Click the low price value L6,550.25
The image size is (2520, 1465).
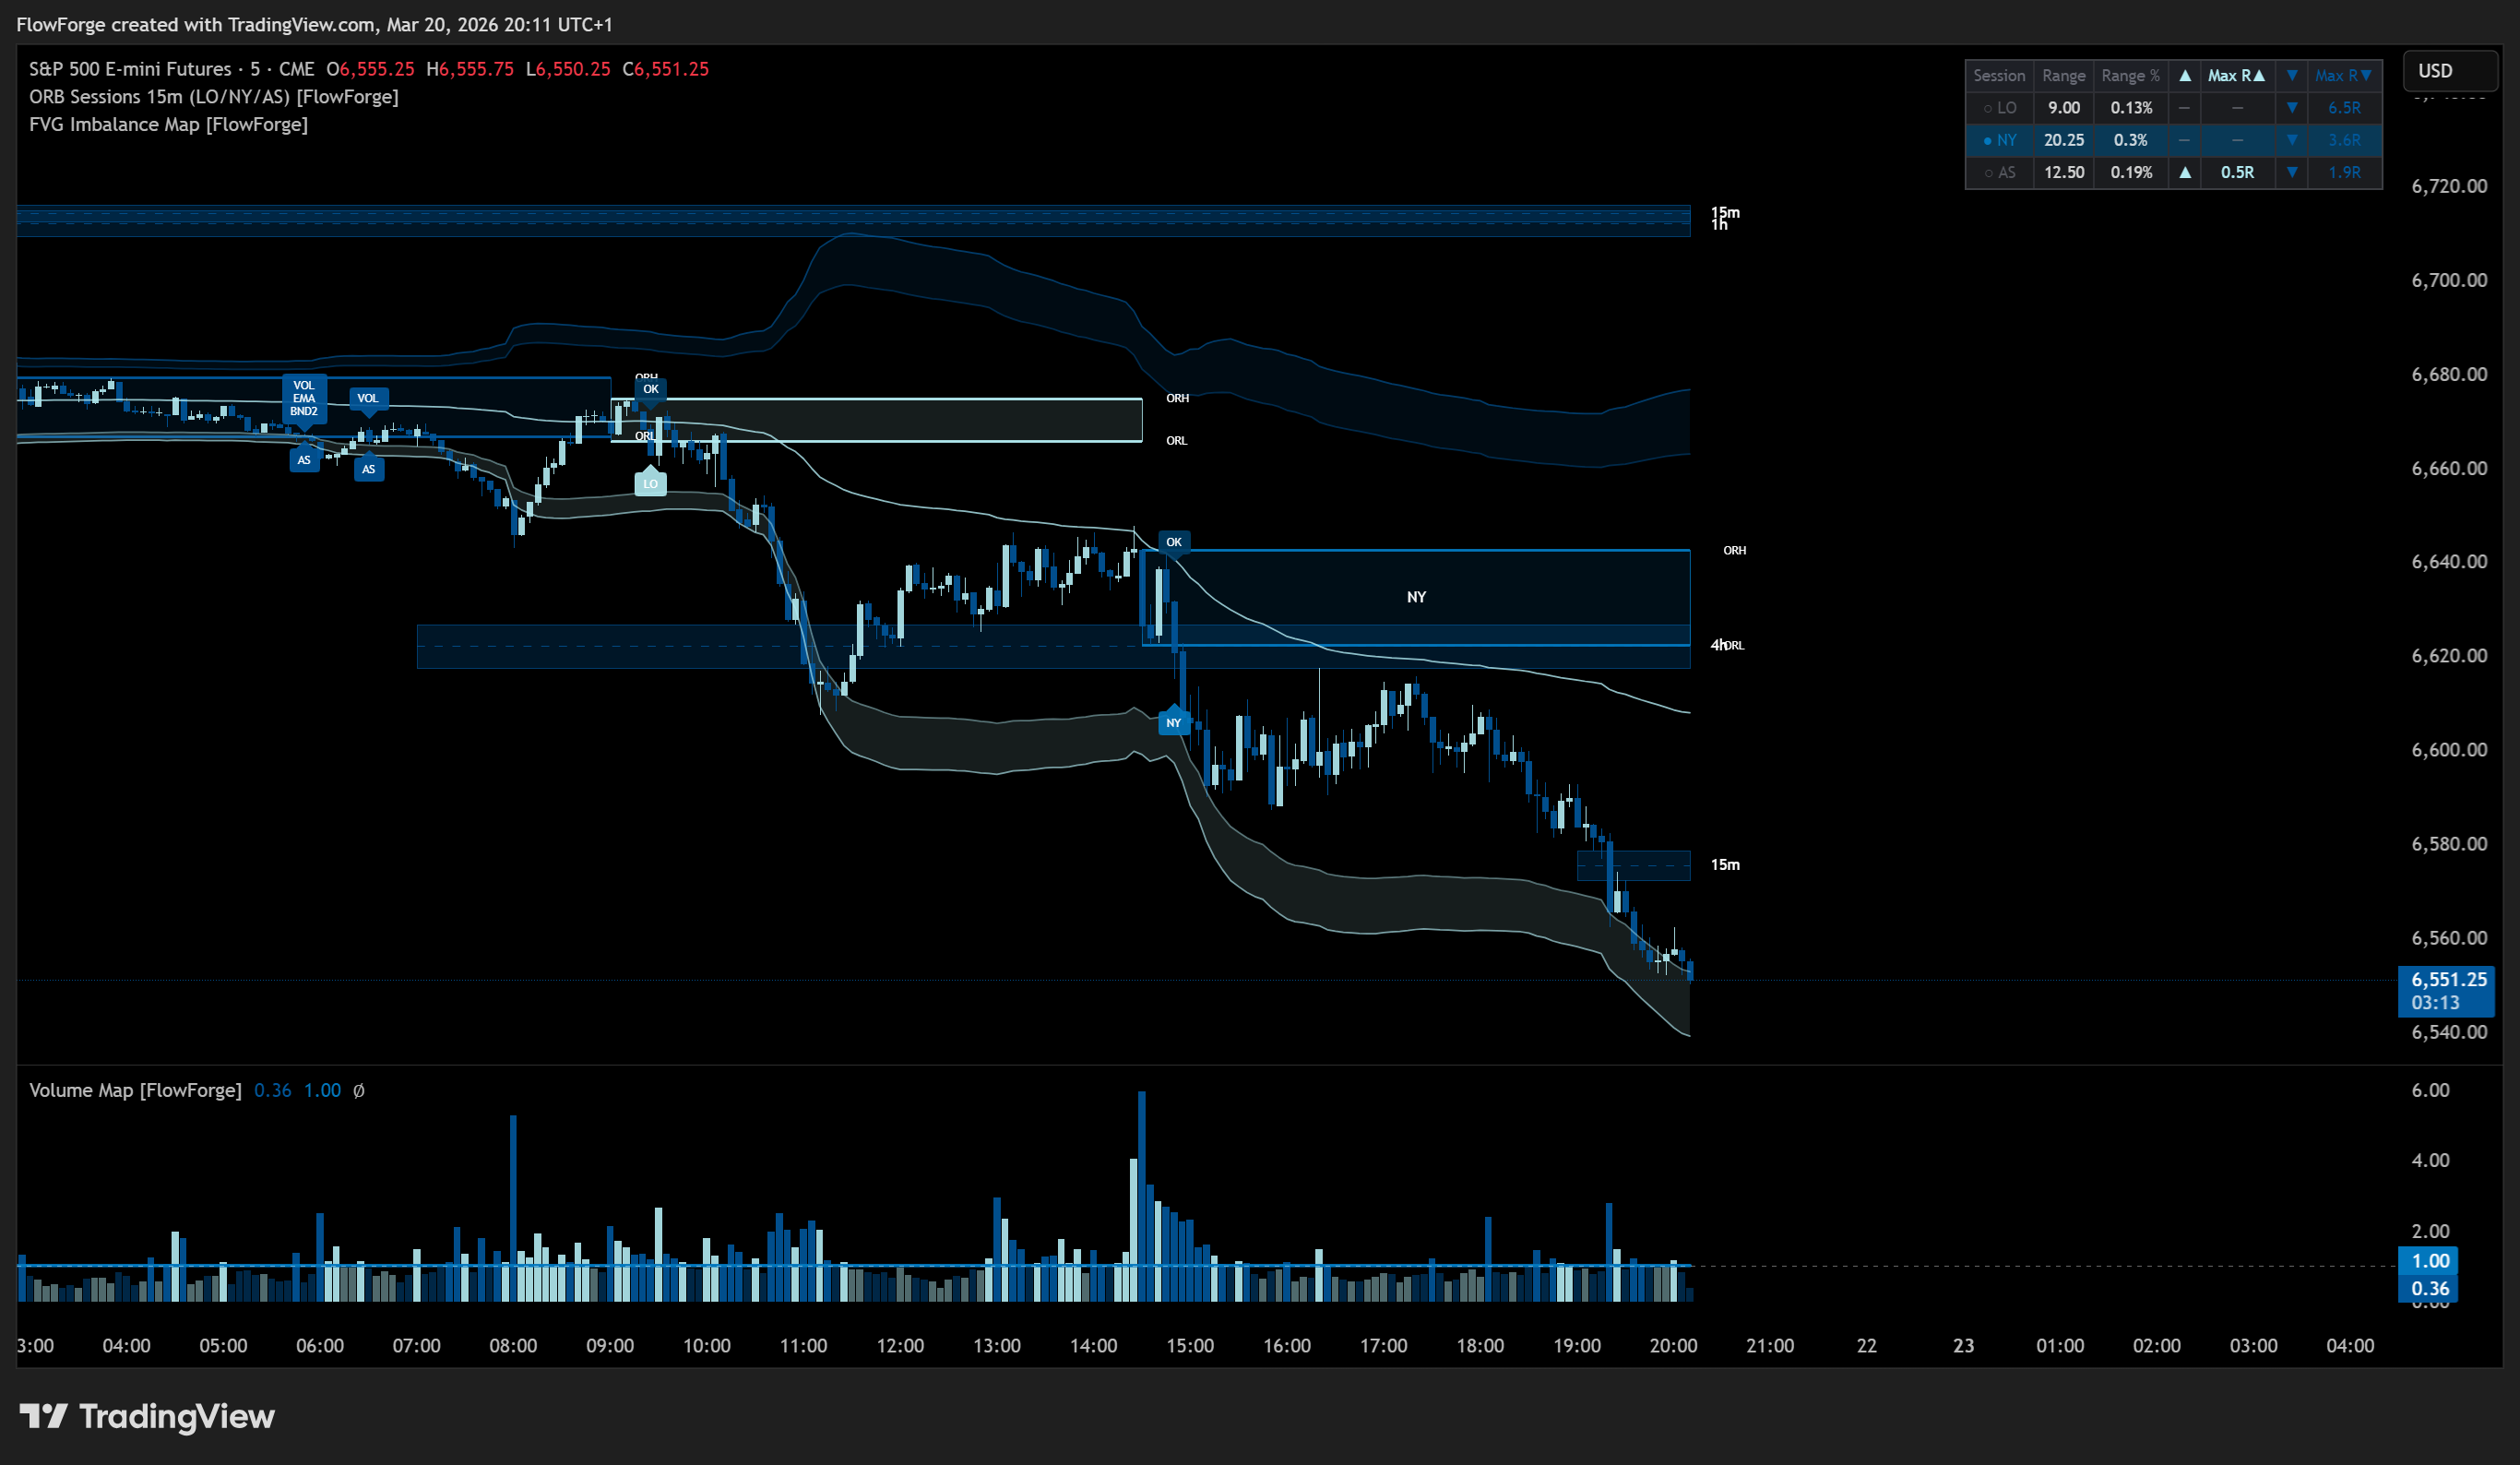pyautogui.click(x=568, y=69)
